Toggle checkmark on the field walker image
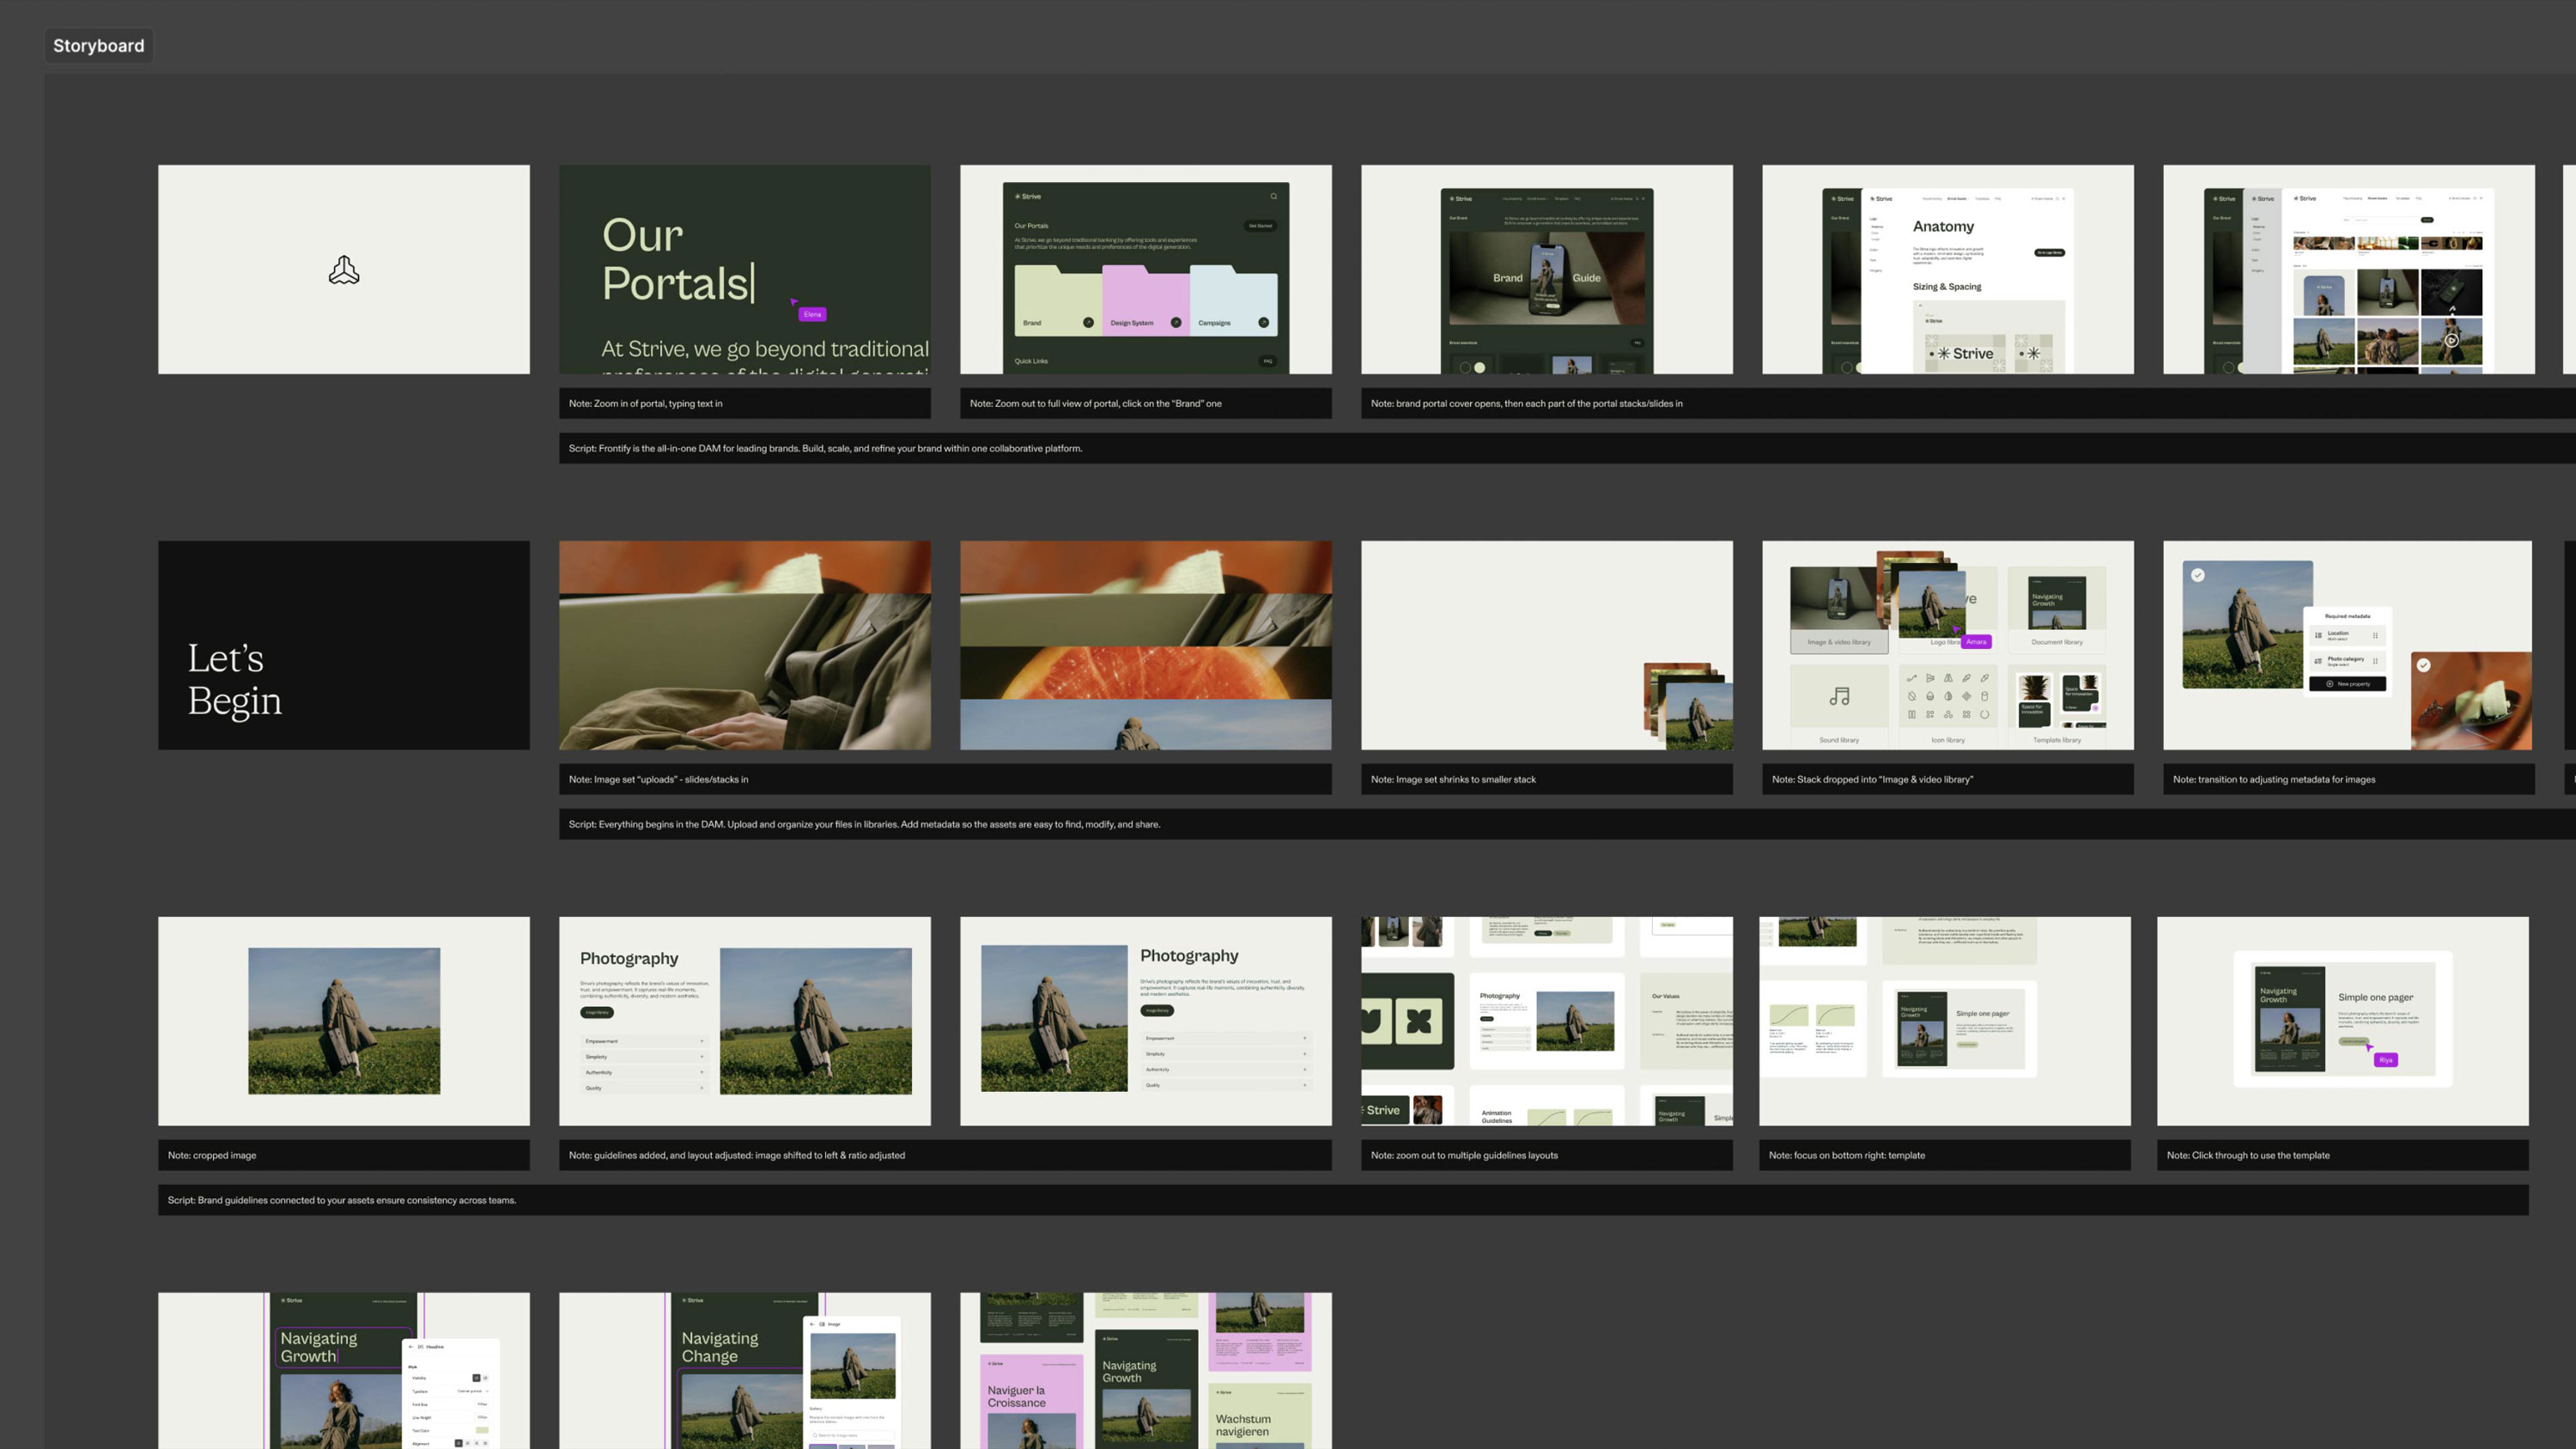 point(2197,575)
